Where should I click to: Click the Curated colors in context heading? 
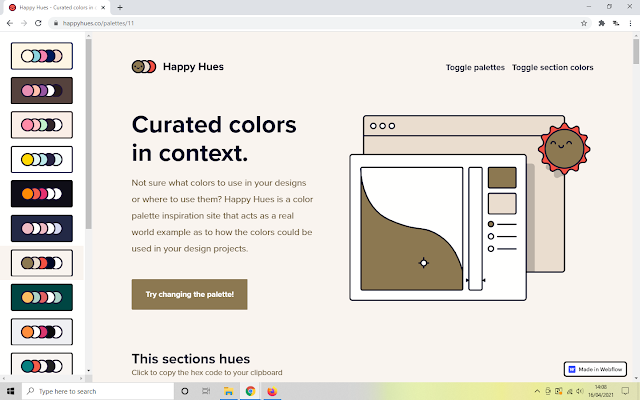pyautogui.click(x=214, y=139)
